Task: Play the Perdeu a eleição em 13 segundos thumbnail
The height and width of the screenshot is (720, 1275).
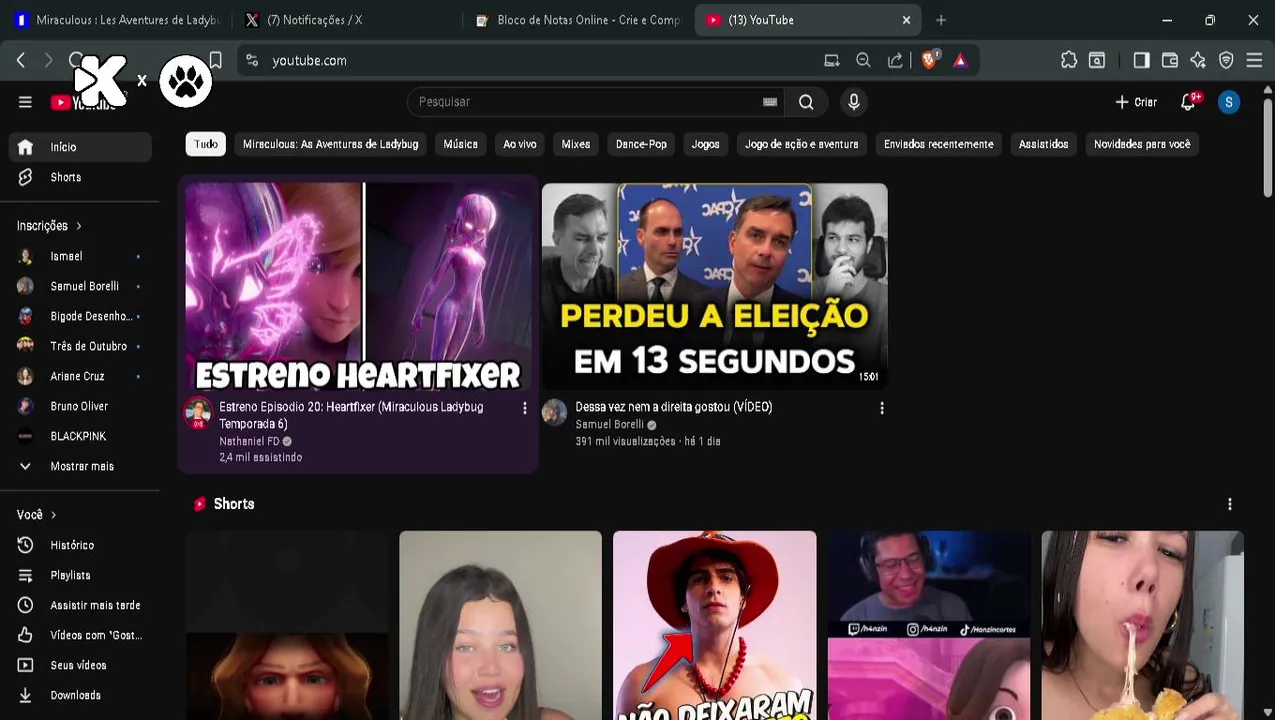Action: coord(715,286)
